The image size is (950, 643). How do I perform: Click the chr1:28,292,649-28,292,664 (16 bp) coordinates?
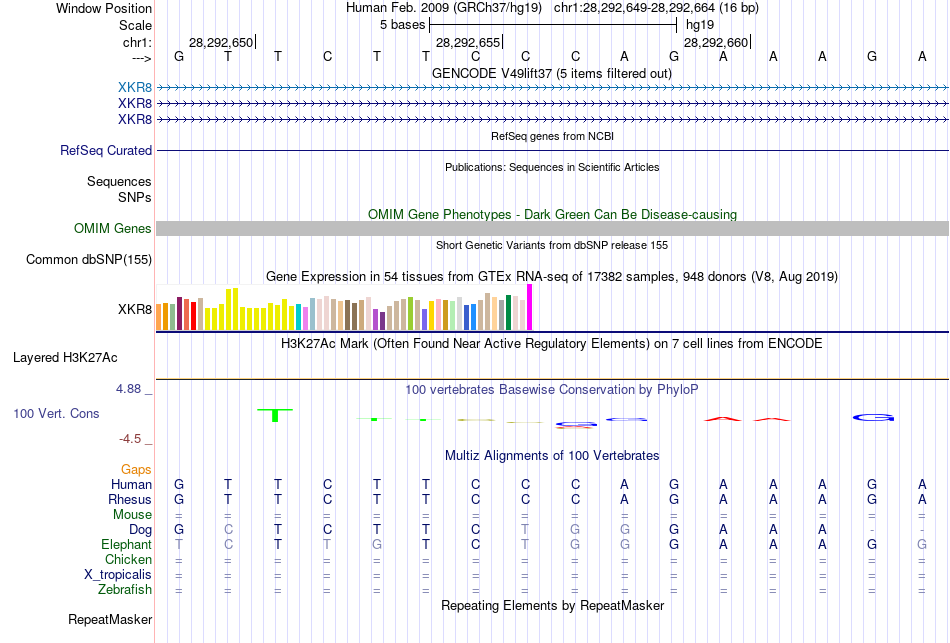(656, 8)
